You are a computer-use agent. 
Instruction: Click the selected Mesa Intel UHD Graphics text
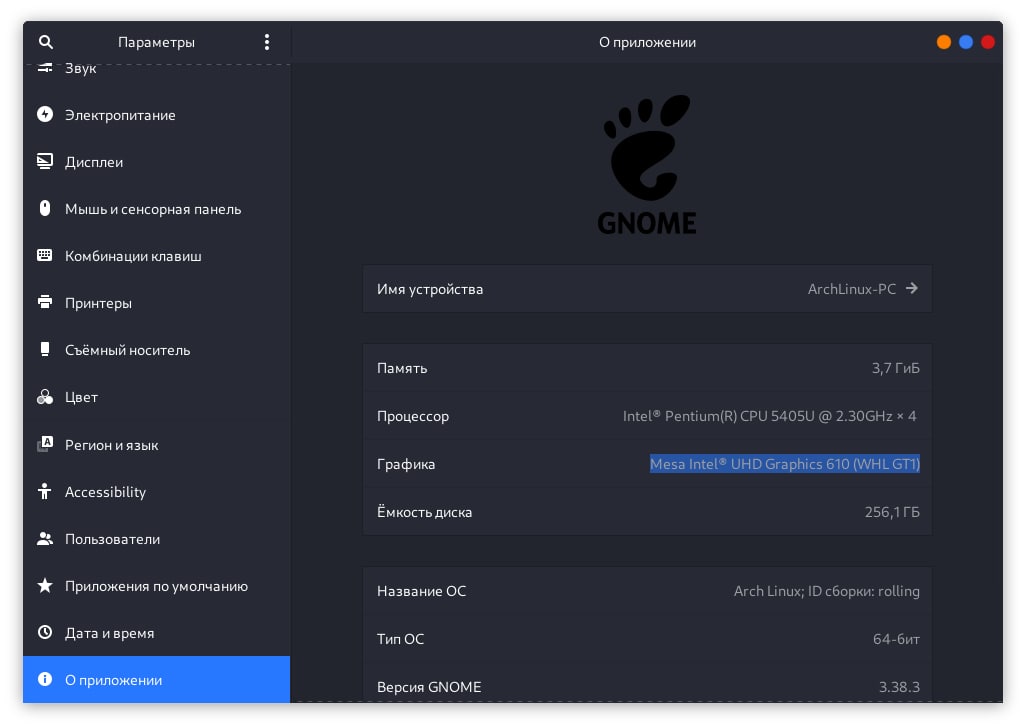[785, 464]
